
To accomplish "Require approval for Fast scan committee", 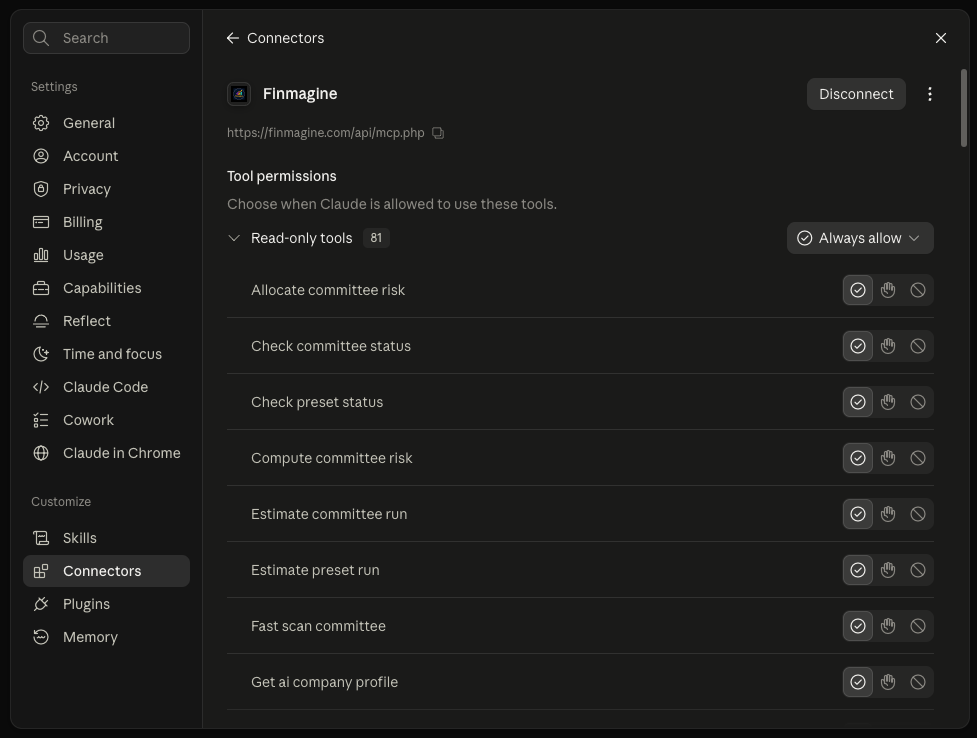I will 888,626.
